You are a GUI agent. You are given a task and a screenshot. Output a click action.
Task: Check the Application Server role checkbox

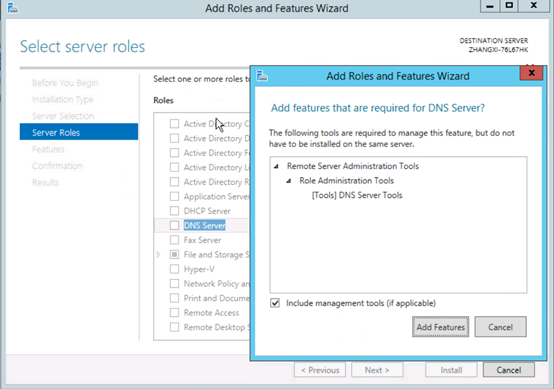coord(175,196)
